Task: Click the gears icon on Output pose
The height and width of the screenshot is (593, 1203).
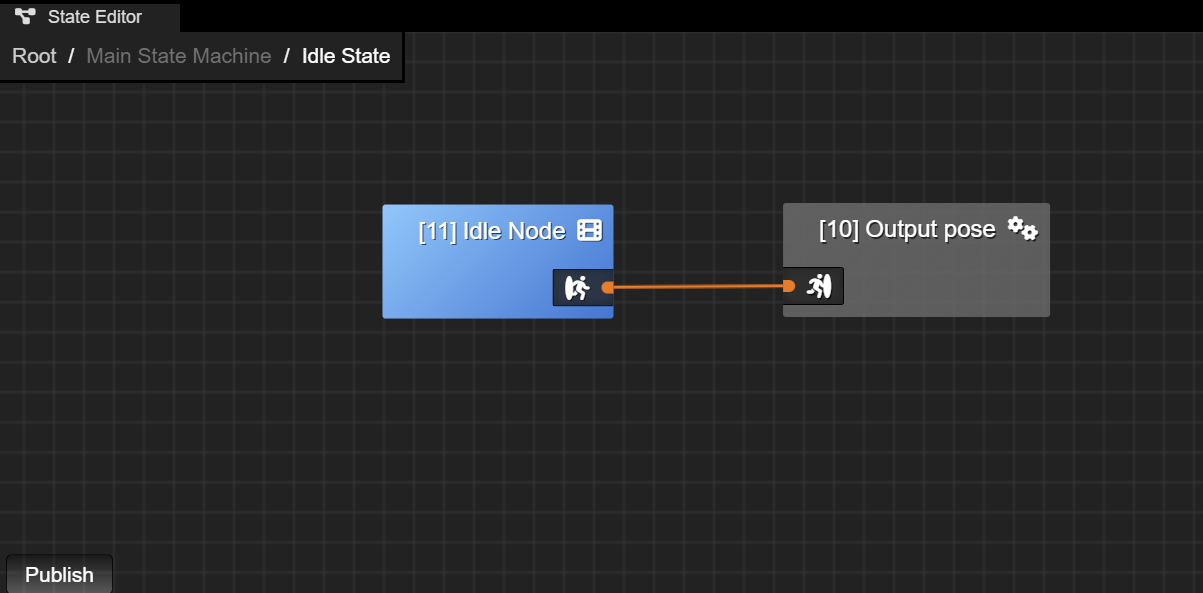Action: [1022, 229]
